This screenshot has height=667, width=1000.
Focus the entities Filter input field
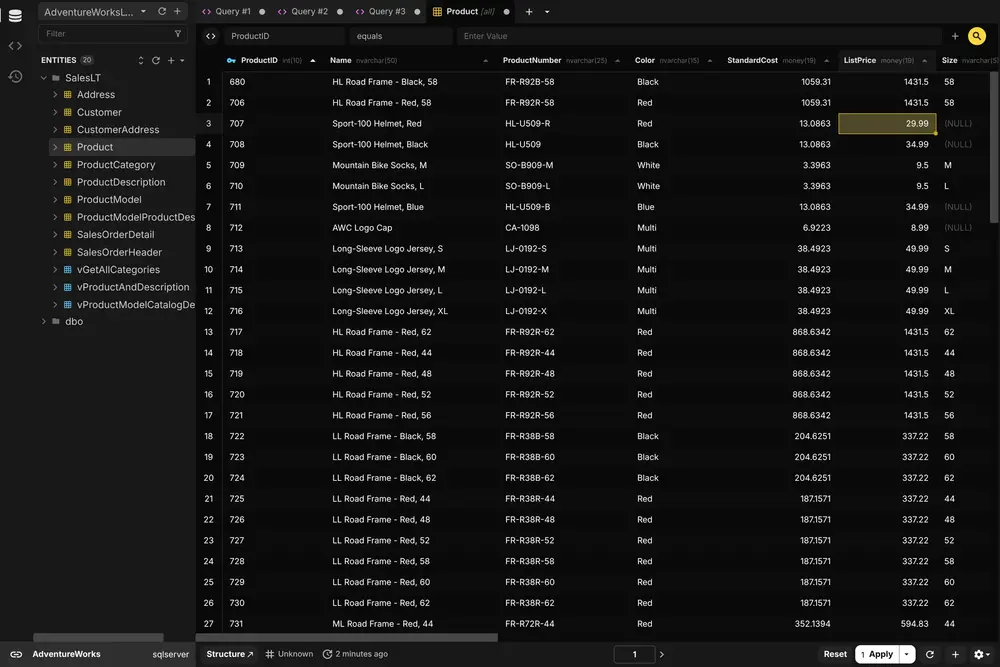(x=105, y=34)
